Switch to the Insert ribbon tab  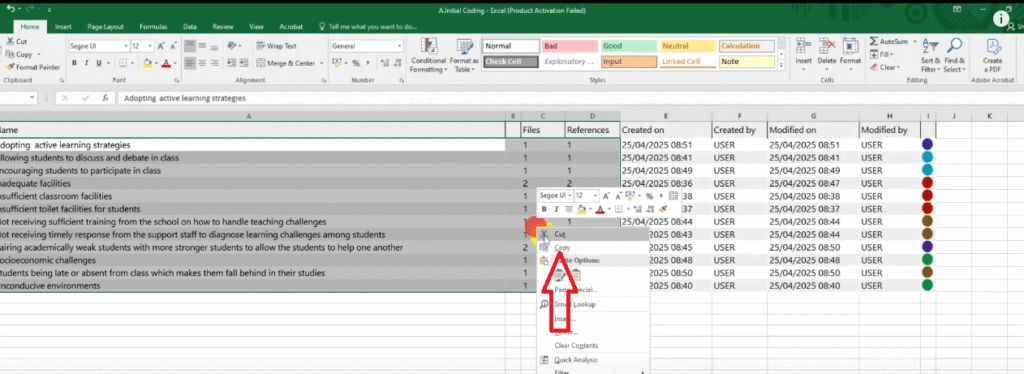tap(63, 27)
